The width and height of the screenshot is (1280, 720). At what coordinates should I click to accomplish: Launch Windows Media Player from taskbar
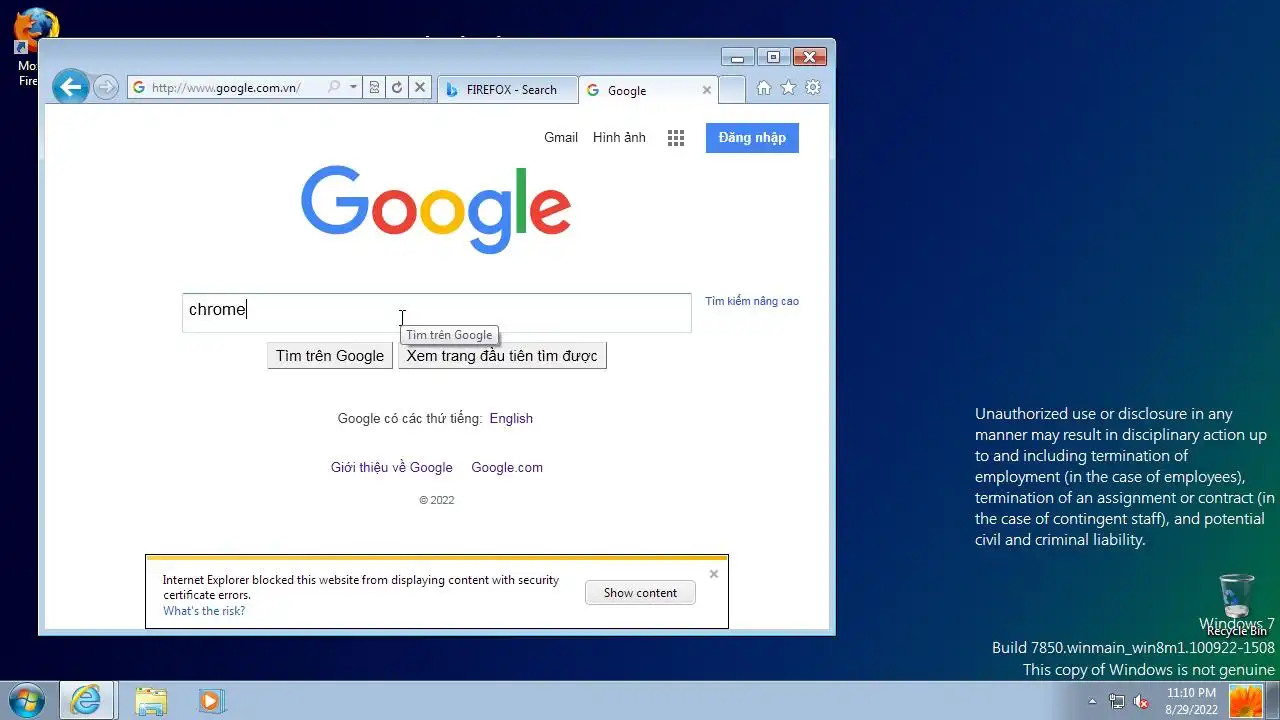211,700
